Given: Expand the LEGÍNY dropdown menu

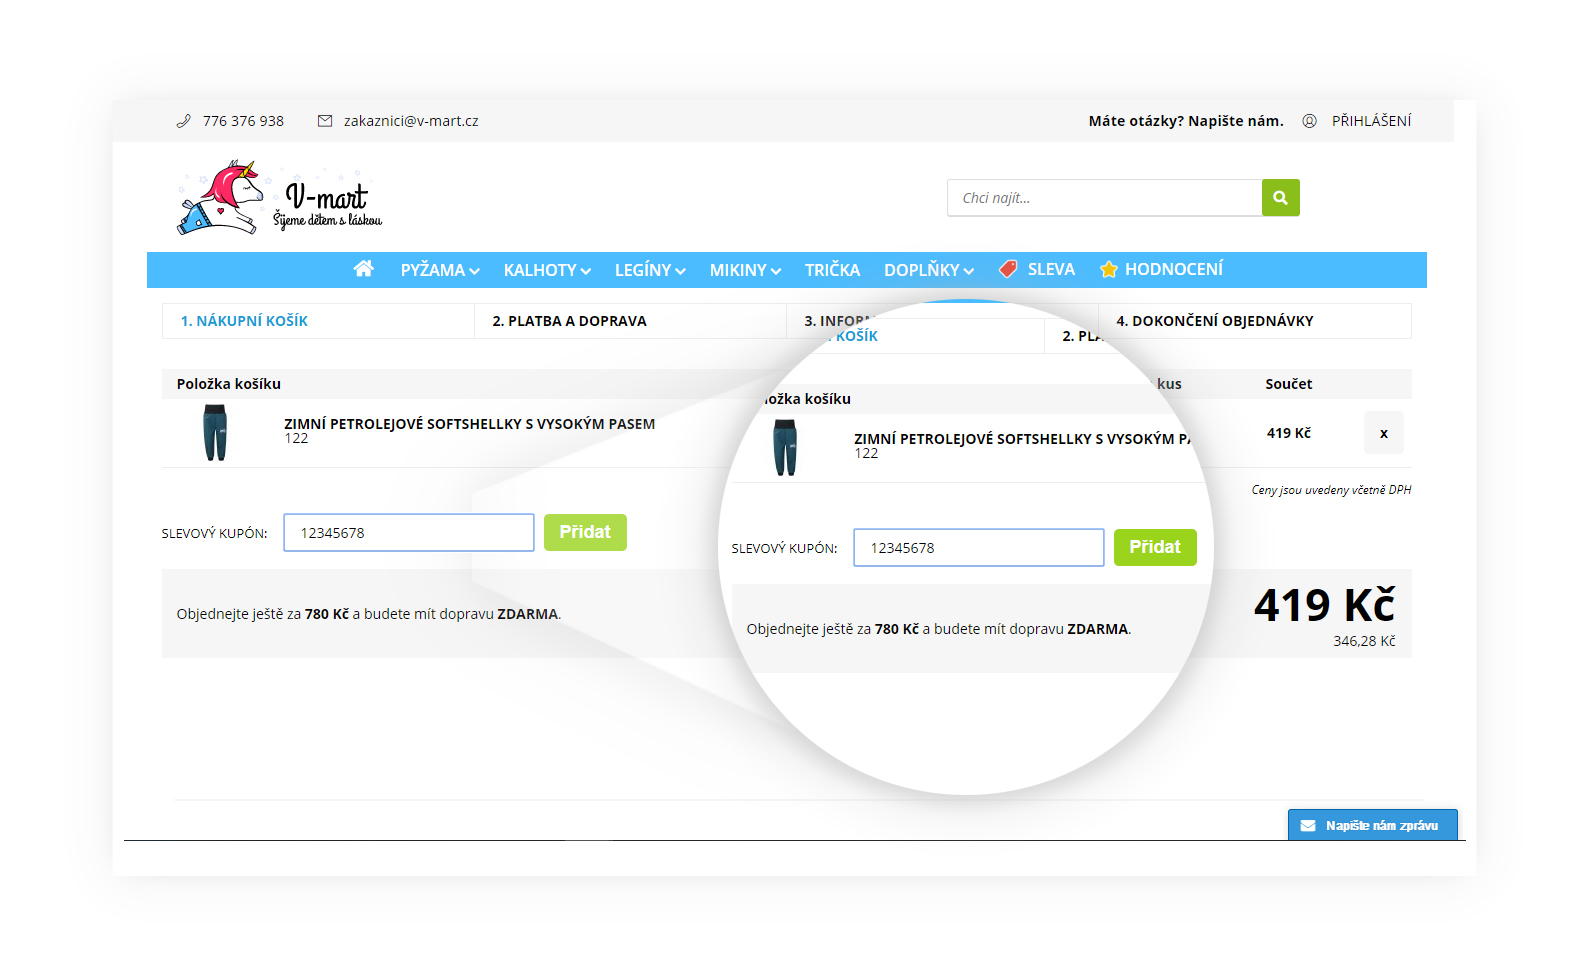Looking at the screenshot, I should pos(650,270).
